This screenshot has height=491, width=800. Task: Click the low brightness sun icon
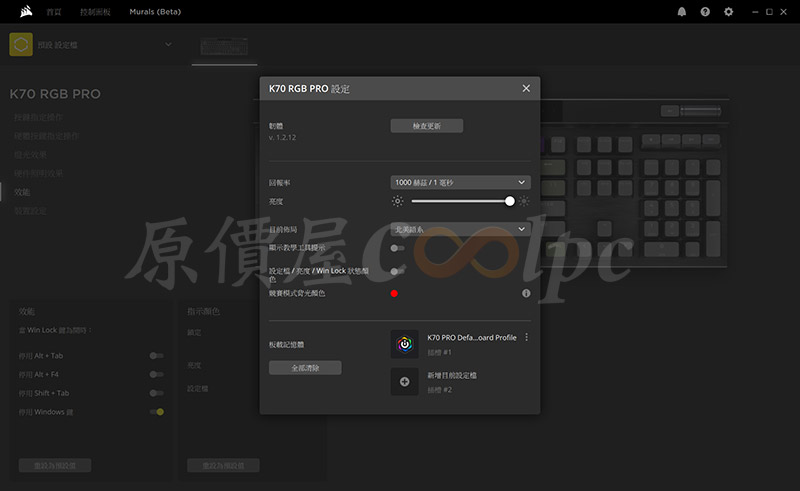click(397, 201)
